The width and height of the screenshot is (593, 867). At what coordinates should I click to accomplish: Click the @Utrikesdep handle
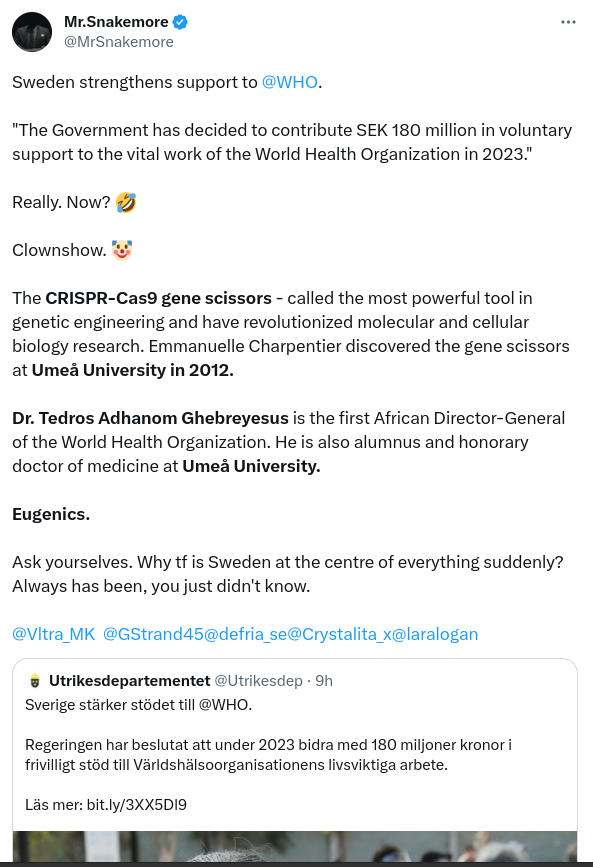258,681
